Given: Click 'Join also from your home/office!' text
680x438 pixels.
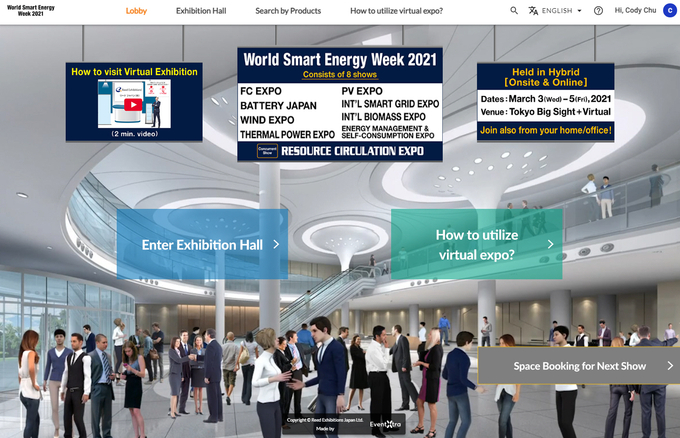Looking at the screenshot, I should coord(546,130).
